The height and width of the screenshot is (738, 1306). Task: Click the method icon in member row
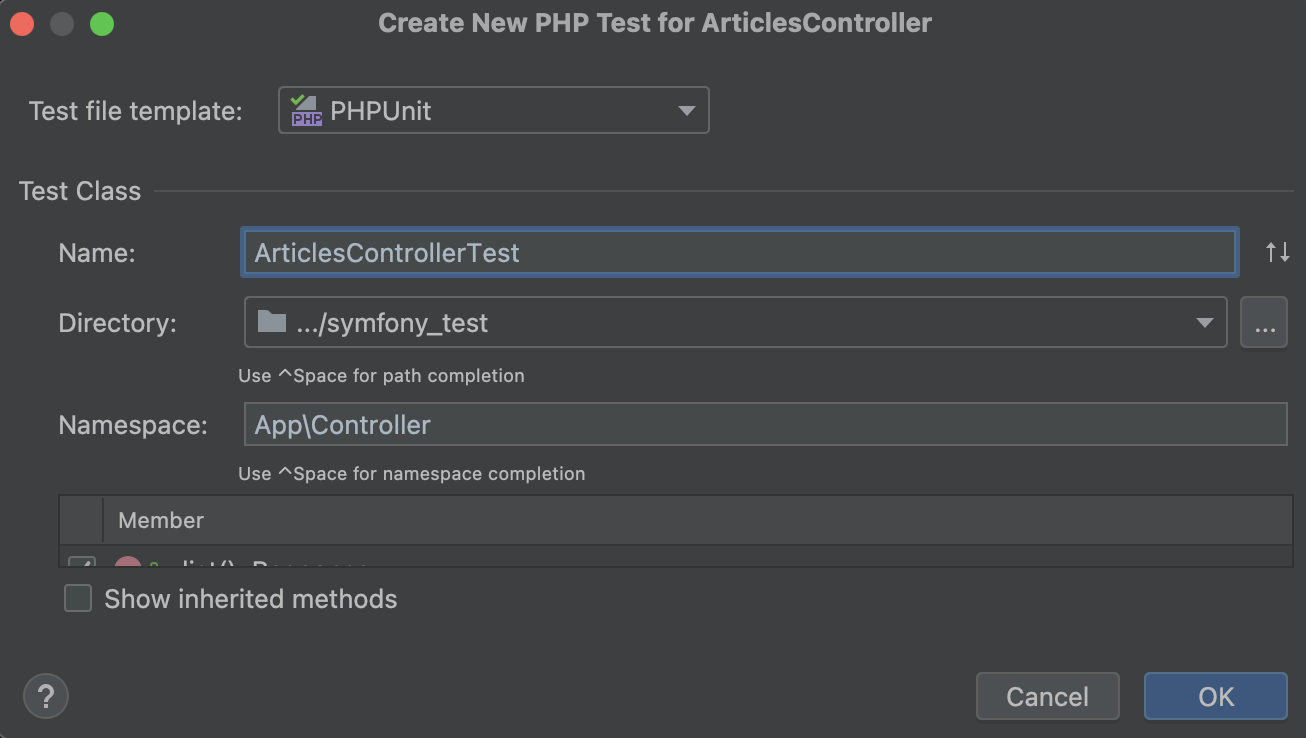[x=127, y=564]
